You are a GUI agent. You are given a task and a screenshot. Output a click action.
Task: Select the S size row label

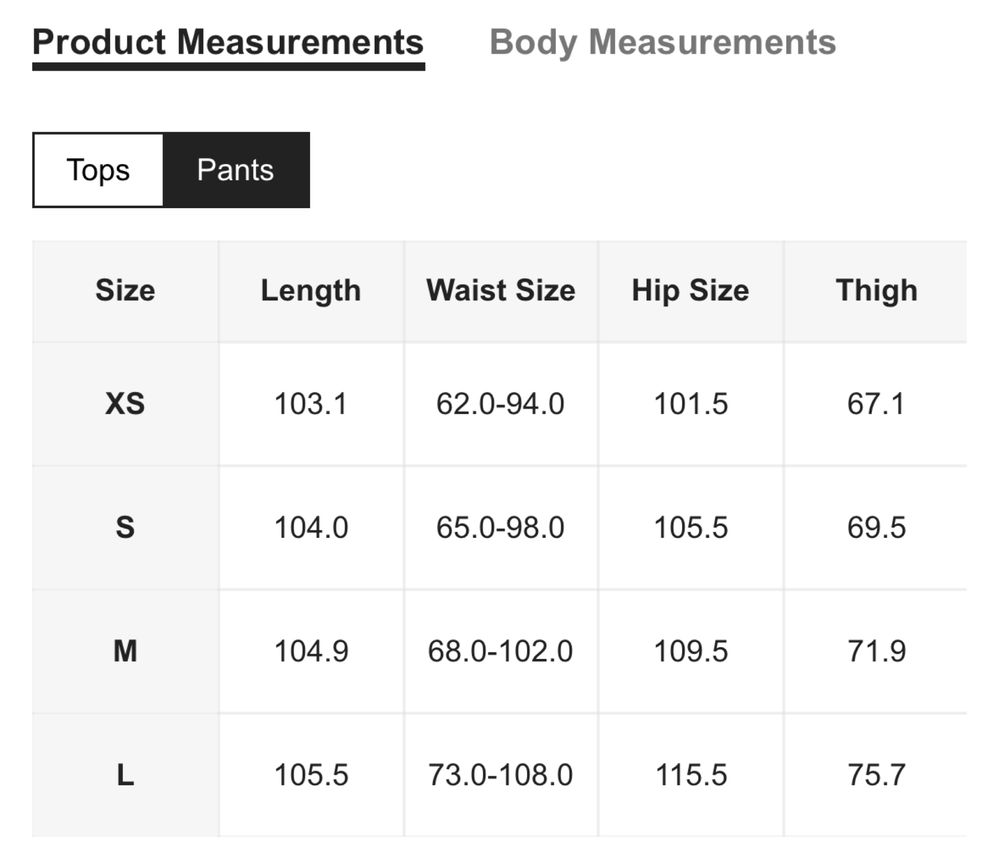tap(126, 528)
